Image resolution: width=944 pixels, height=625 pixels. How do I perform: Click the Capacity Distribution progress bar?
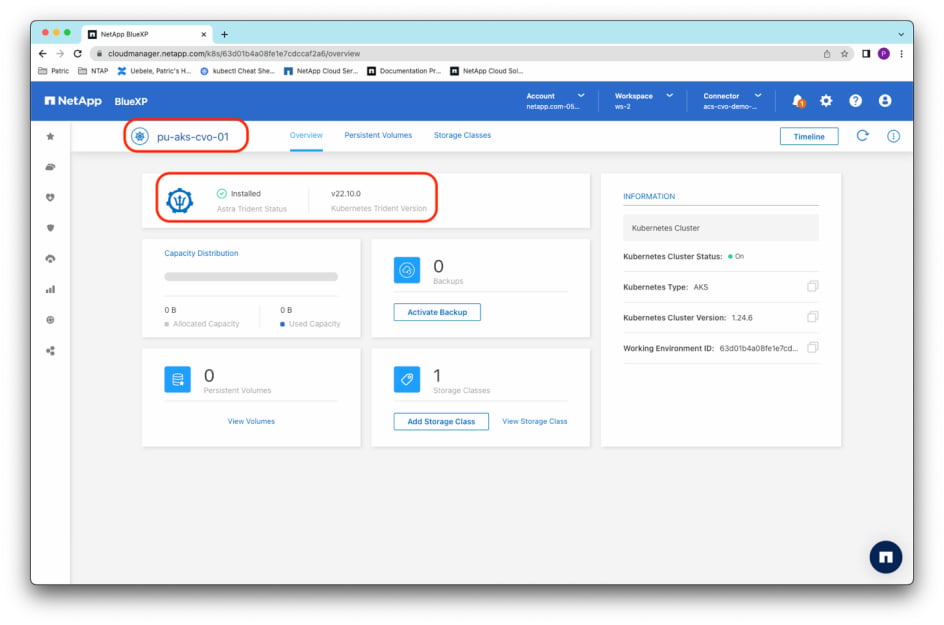pos(251,277)
